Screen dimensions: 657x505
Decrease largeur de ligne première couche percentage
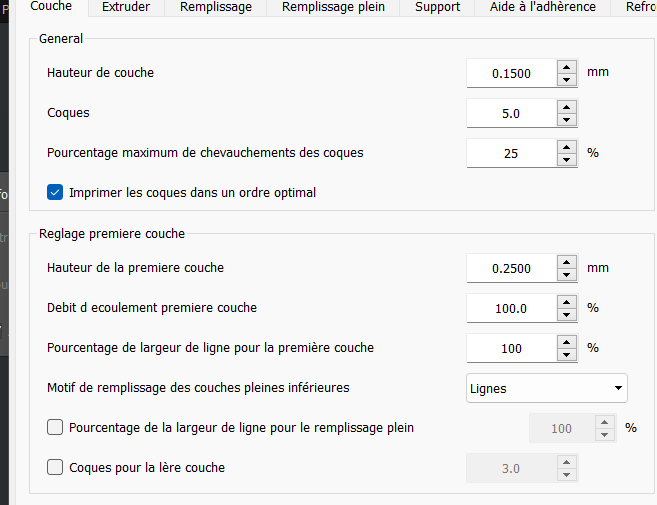[x=566, y=355]
